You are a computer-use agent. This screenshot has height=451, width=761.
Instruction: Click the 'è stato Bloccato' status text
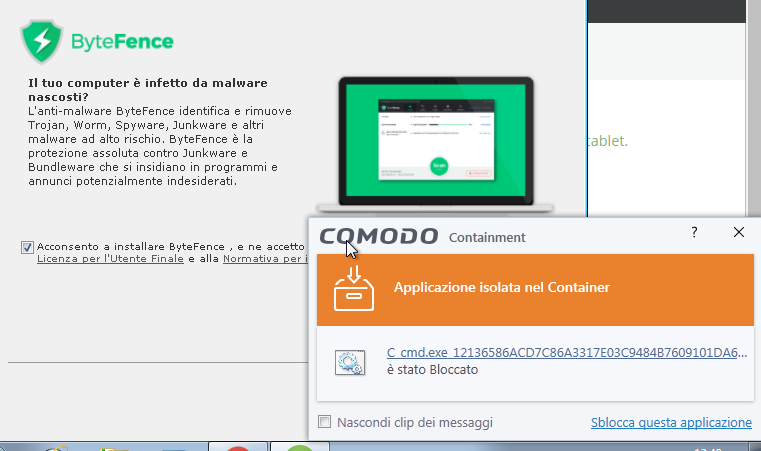432,370
